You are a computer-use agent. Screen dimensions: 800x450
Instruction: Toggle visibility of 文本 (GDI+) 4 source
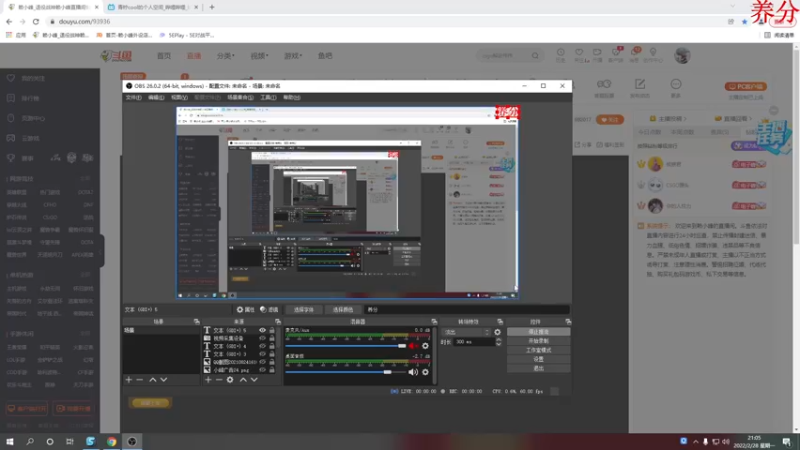click(x=262, y=346)
